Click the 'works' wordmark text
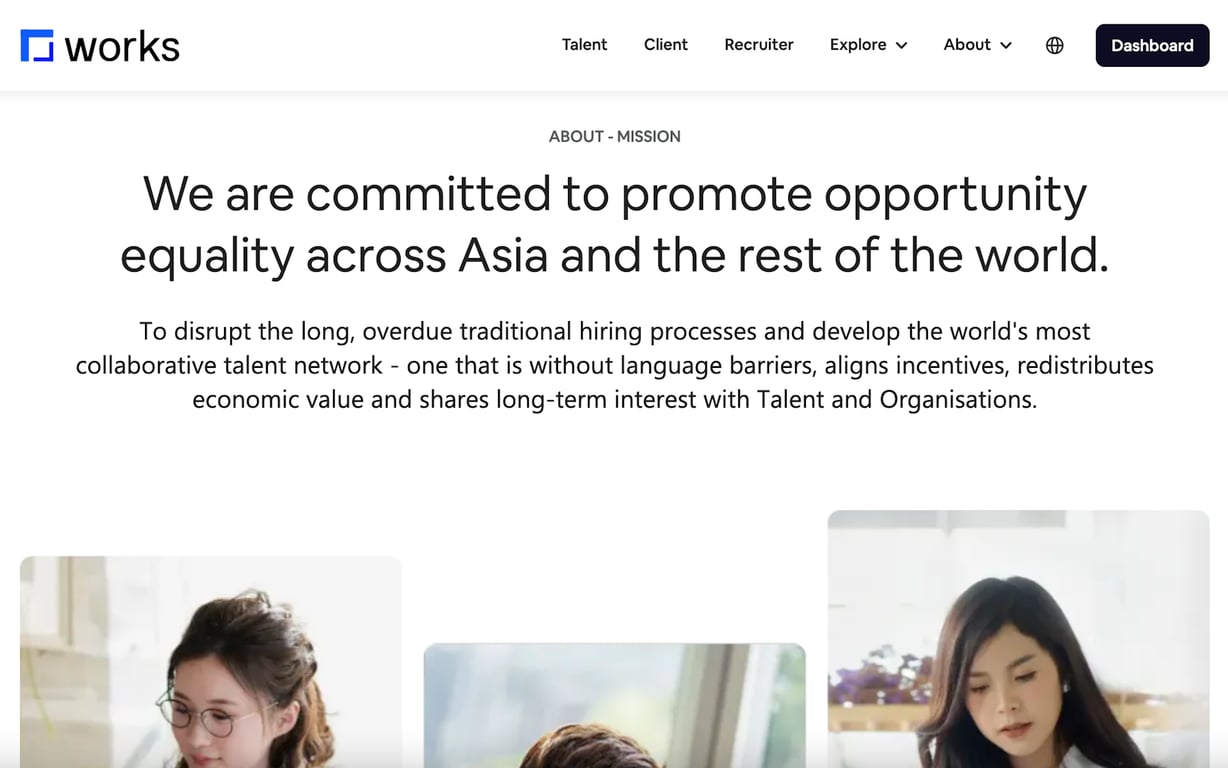Viewport: 1228px width, 768px height. (122, 46)
